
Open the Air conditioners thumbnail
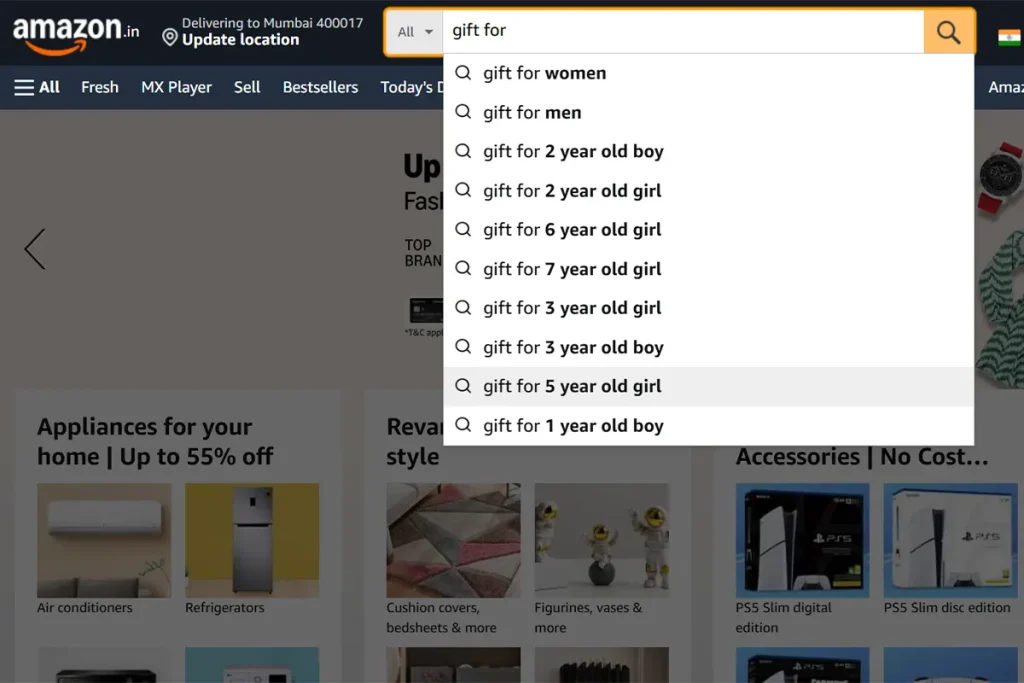click(104, 540)
